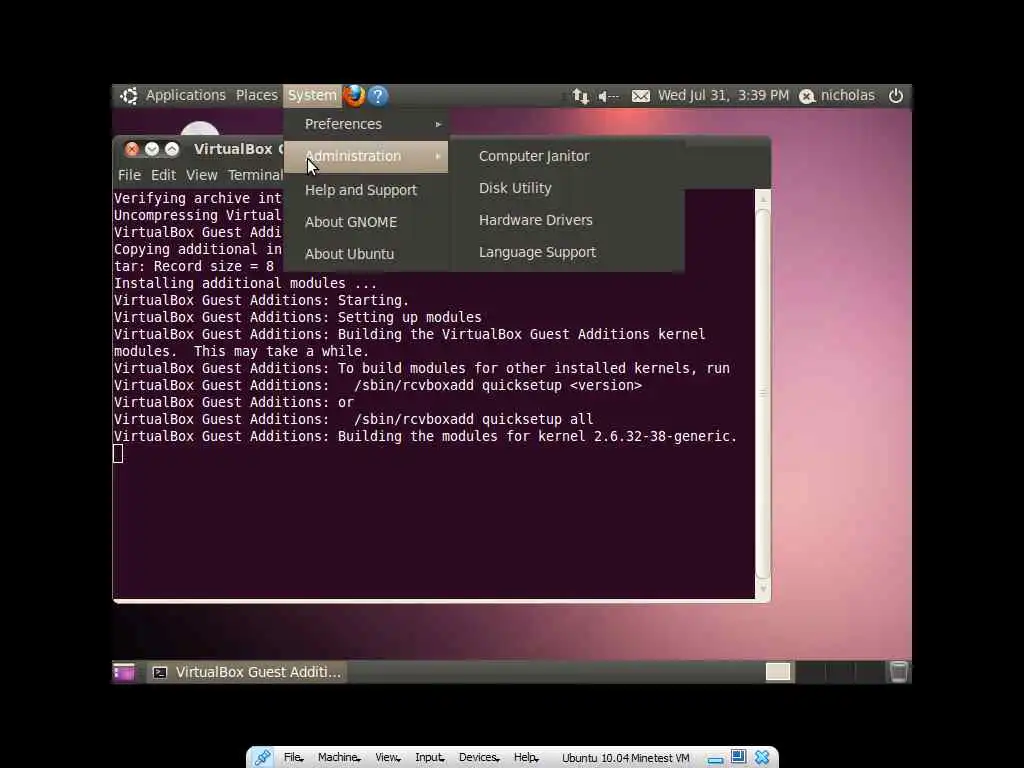Image resolution: width=1024 pixels, height=768 pixels.
Task: Choose About Ubuntu
Action: (366, 254)
